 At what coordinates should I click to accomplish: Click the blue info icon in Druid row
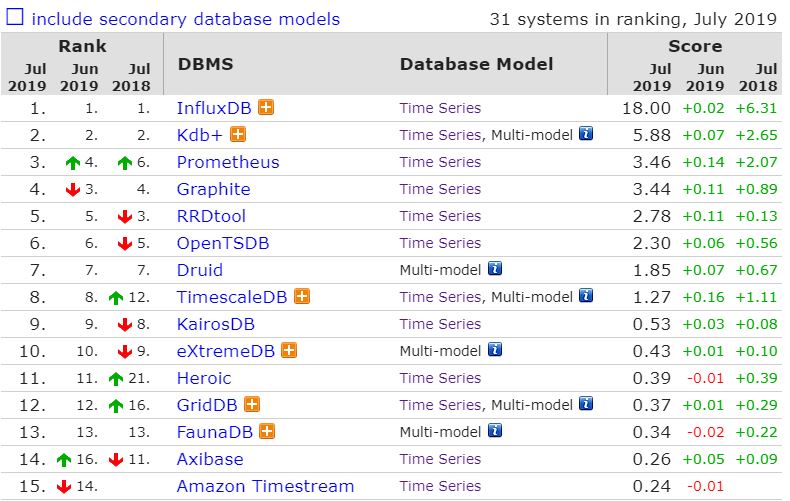[x=495, y=268]
